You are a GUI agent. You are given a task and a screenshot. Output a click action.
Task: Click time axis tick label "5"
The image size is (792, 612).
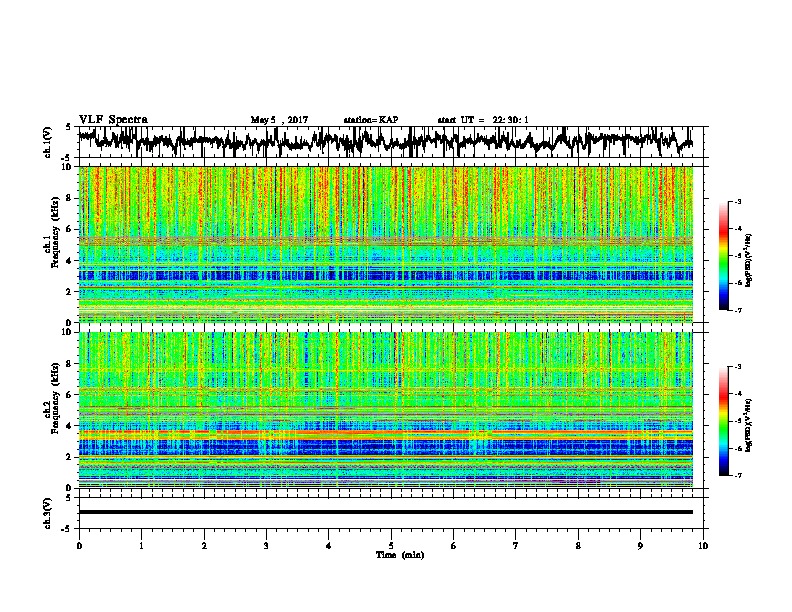coord(391,546)
